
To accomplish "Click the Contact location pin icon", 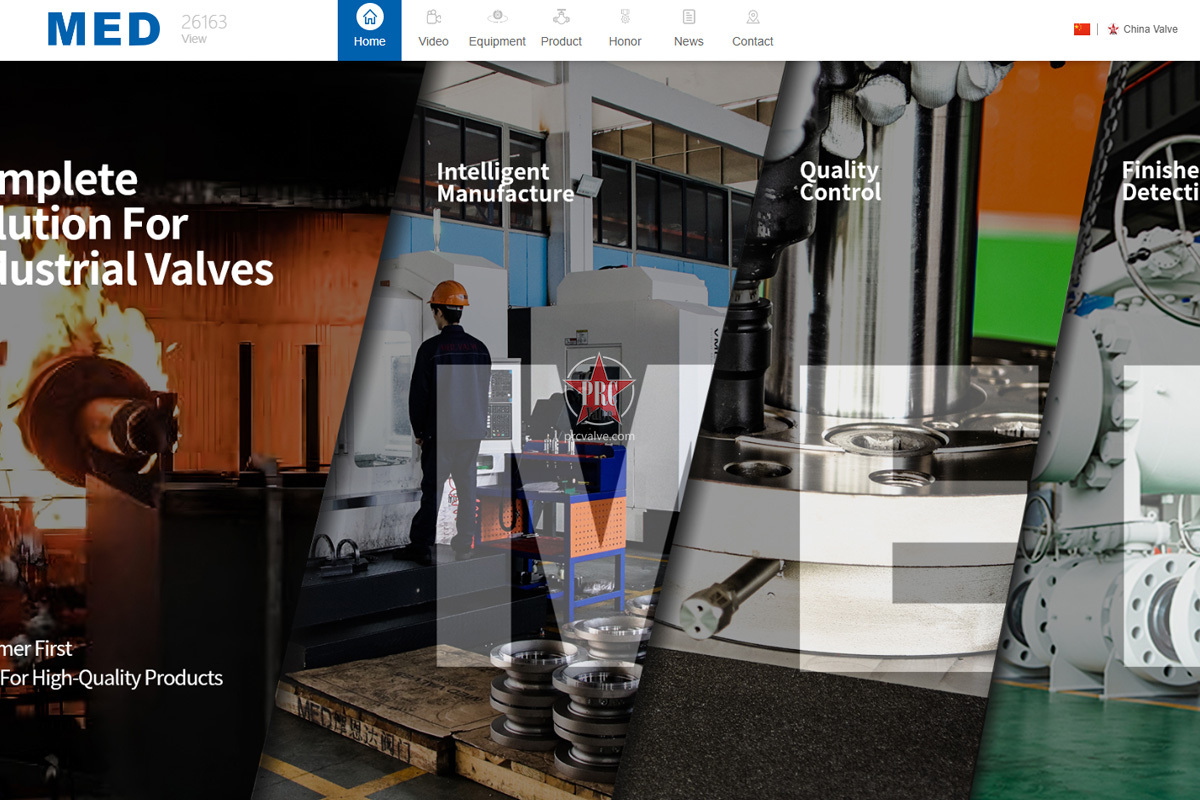I will tap(753, 17).
